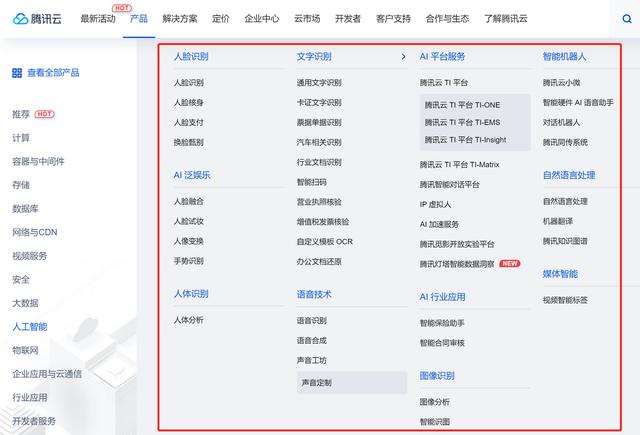Select 行业应用 in sidebar
This screenshot has width=640, height=435.
coord(30,397)
